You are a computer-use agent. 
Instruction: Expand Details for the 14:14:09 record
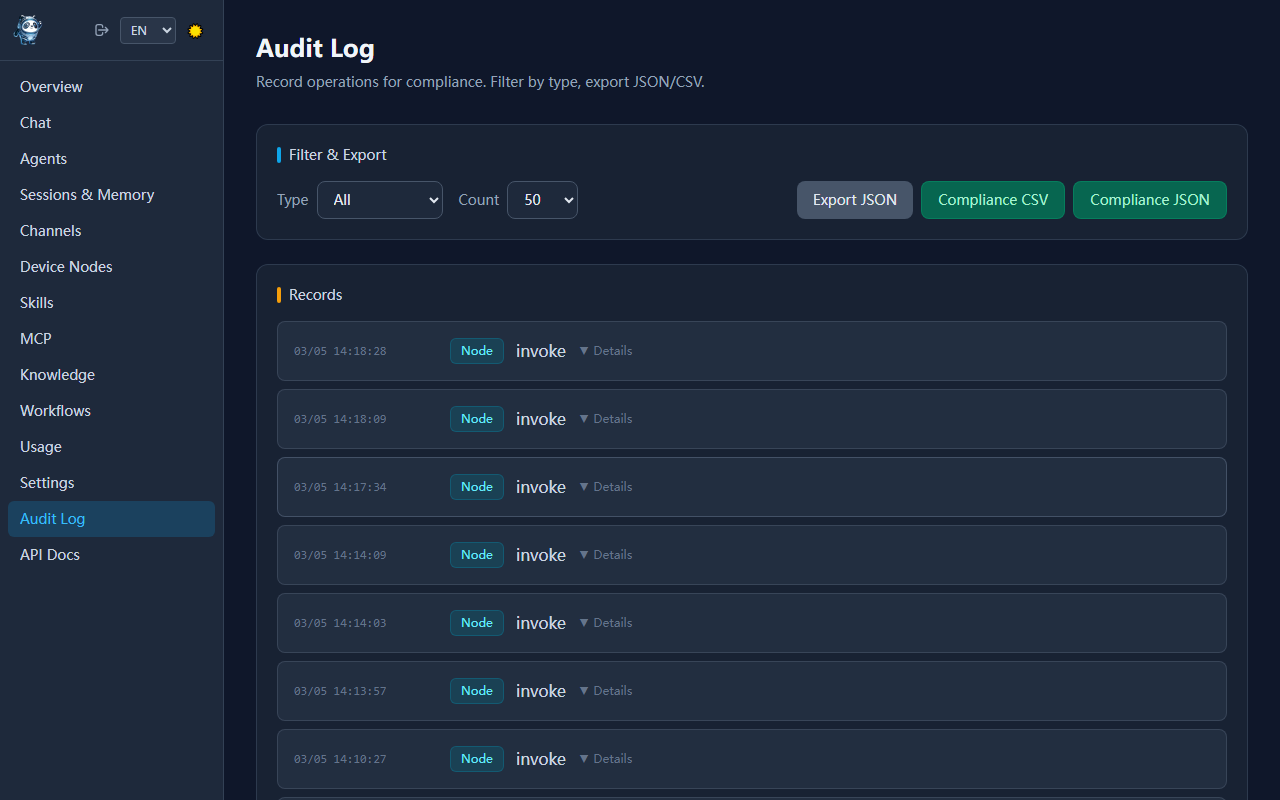606,555
